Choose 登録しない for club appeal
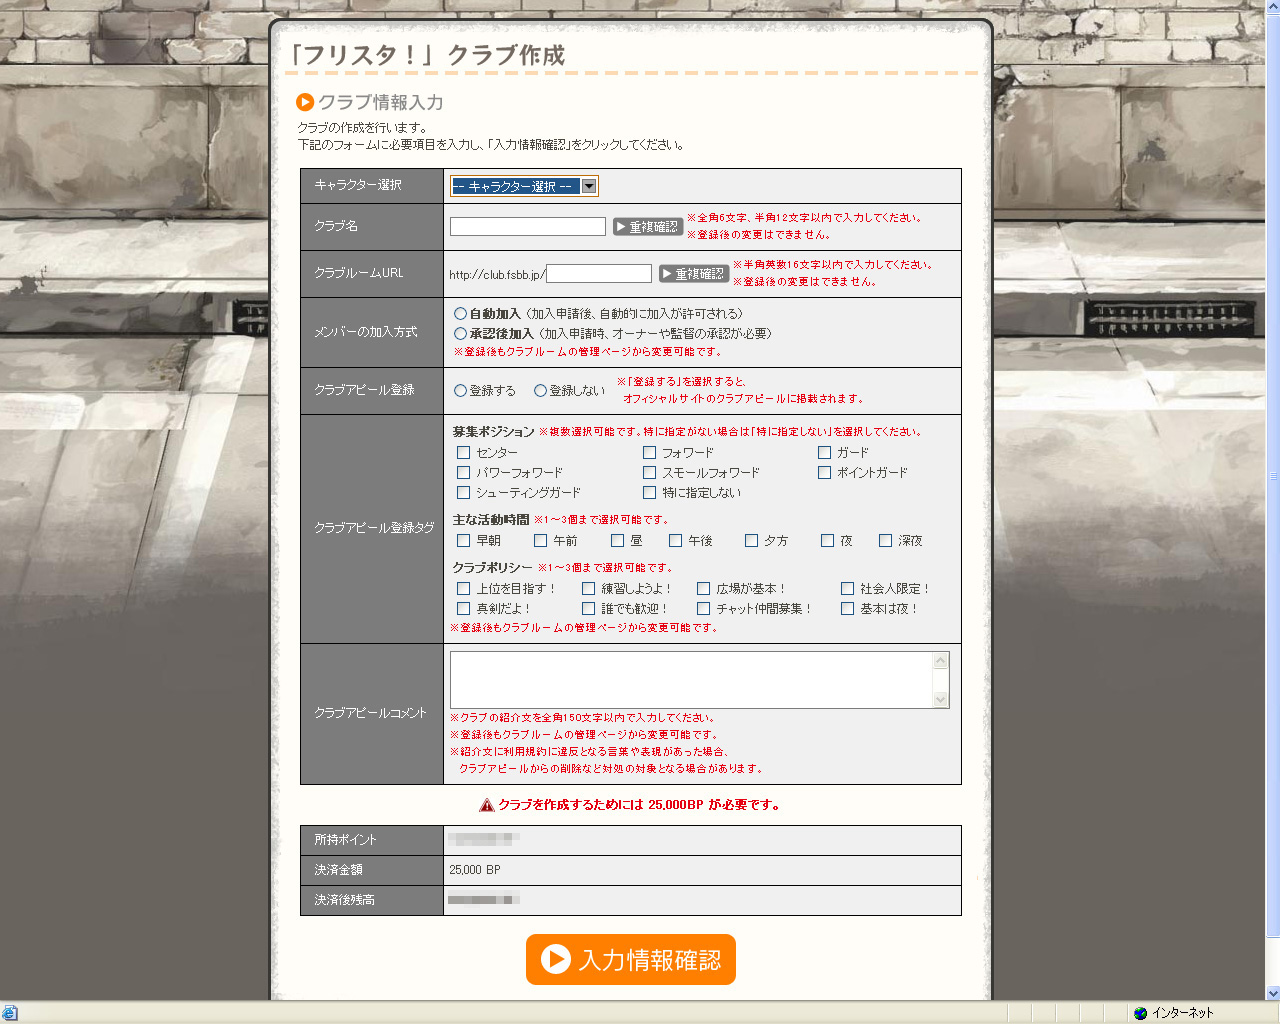1280x1024 pixels. [x=540, y=391]
